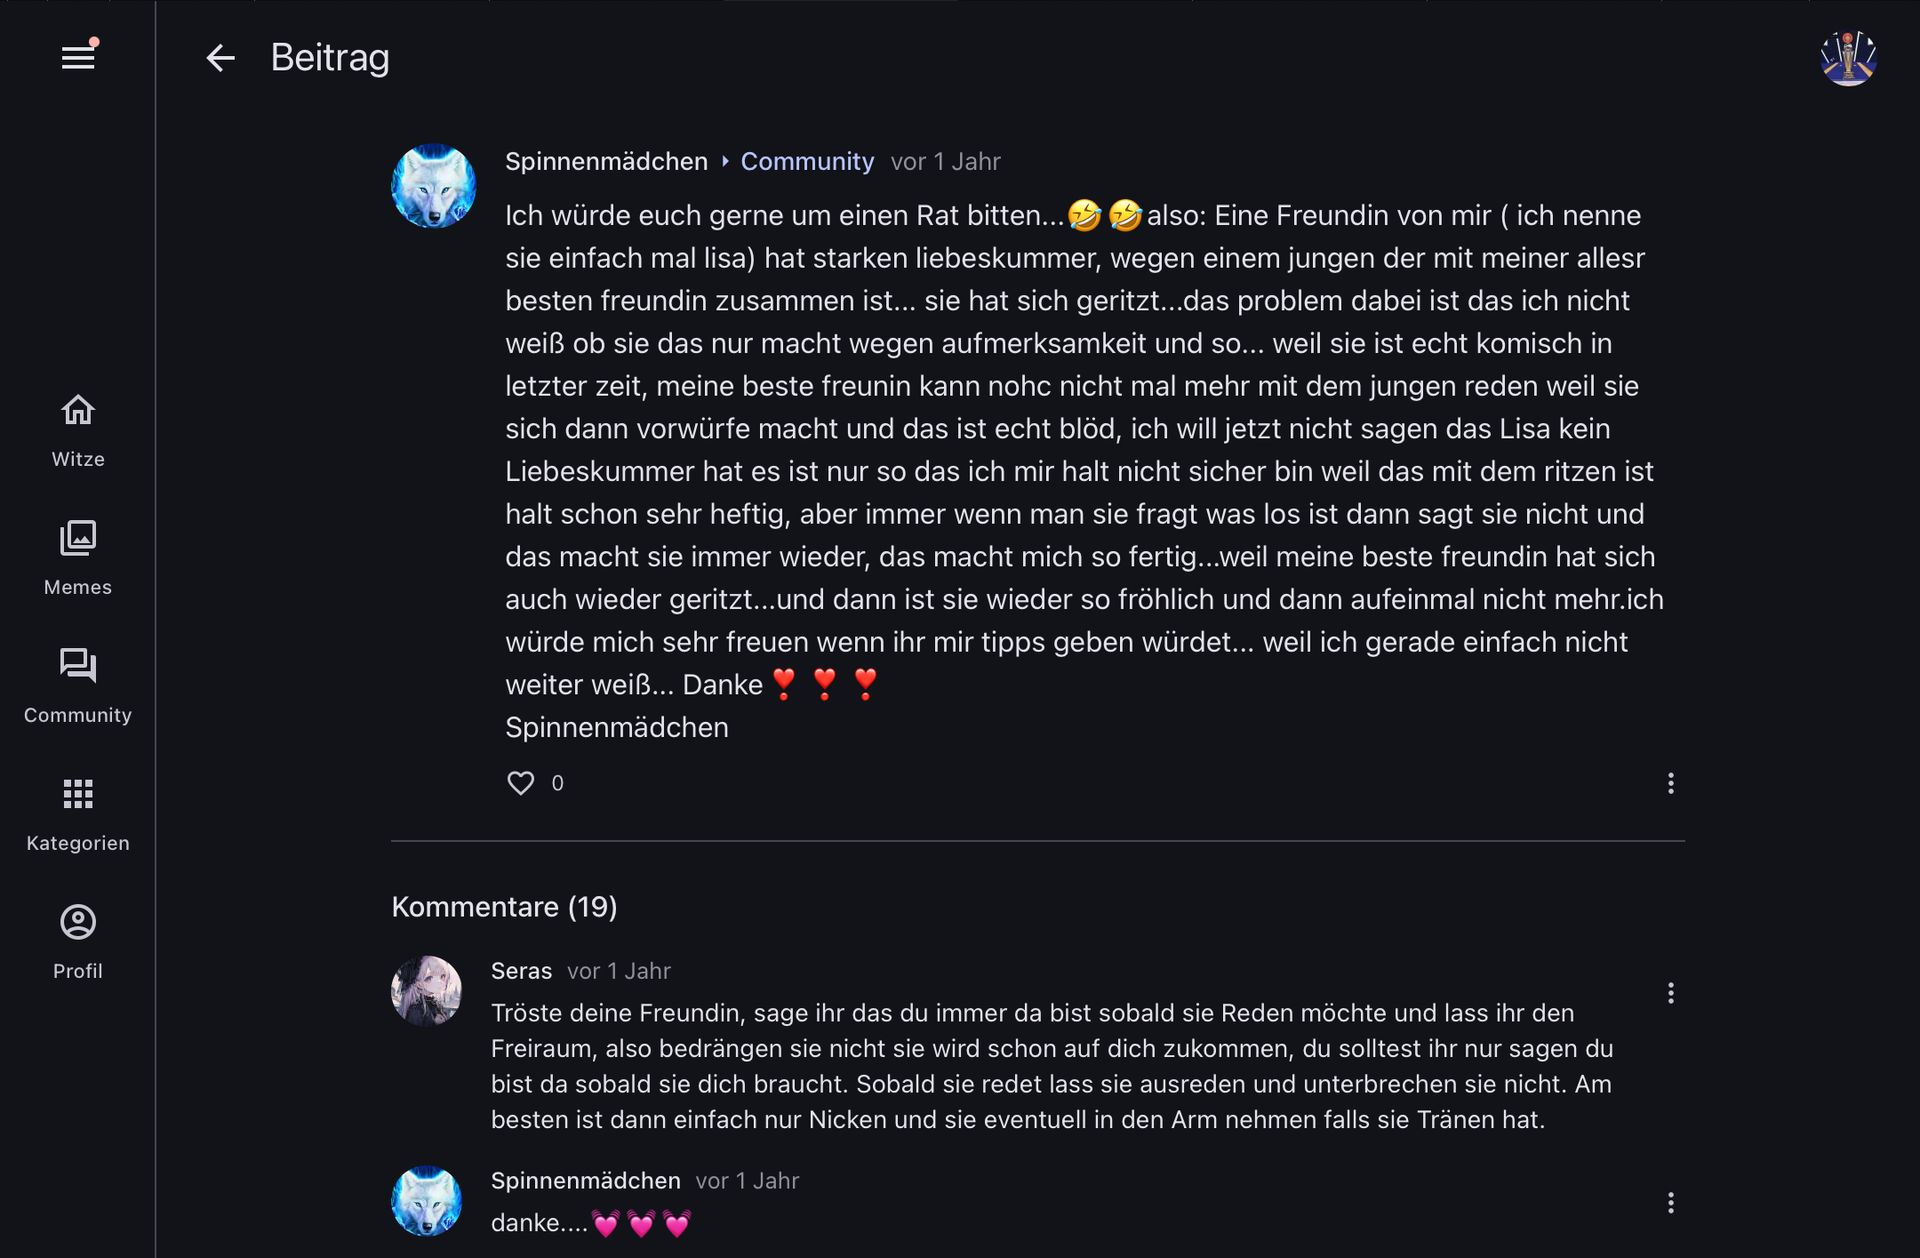The width and height of the screenshot is (1920, 1258).
Task: Open Community in the sidebar
Action: pos(78,686)
